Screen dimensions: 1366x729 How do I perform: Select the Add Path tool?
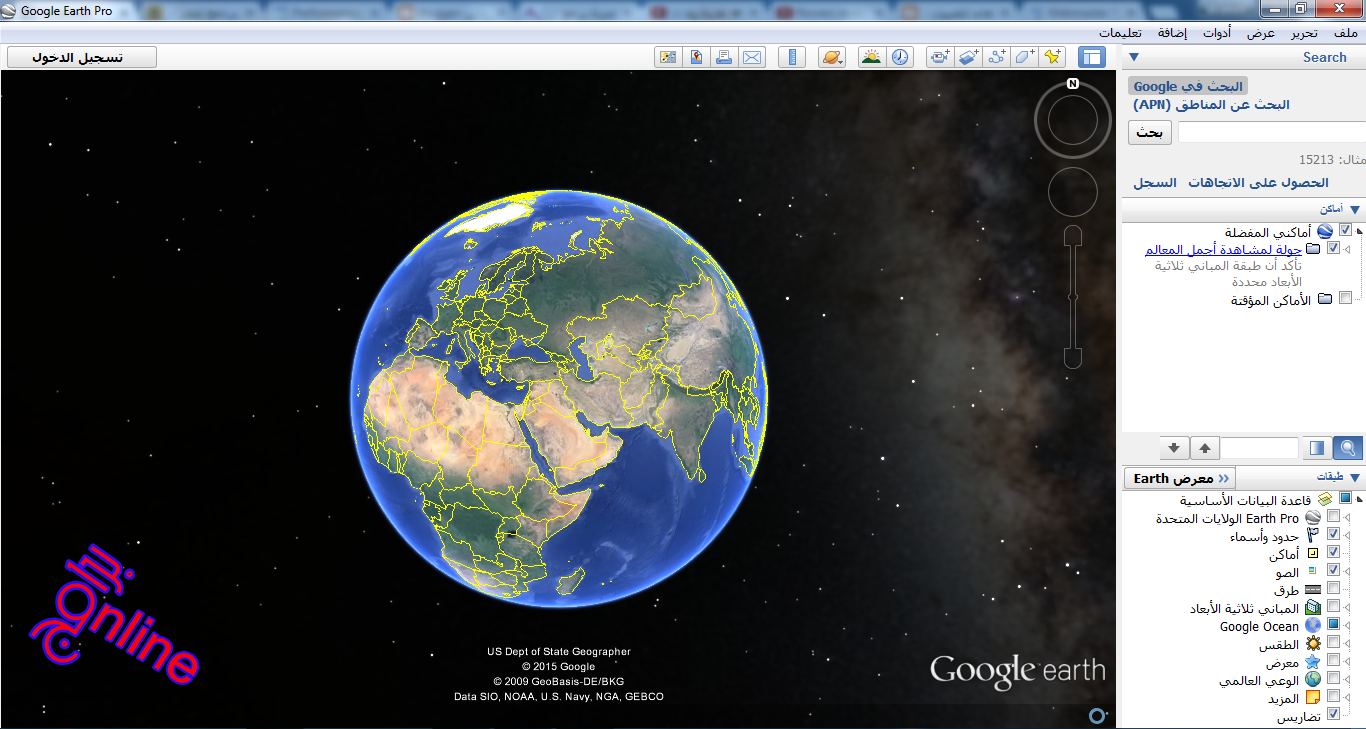996,57
